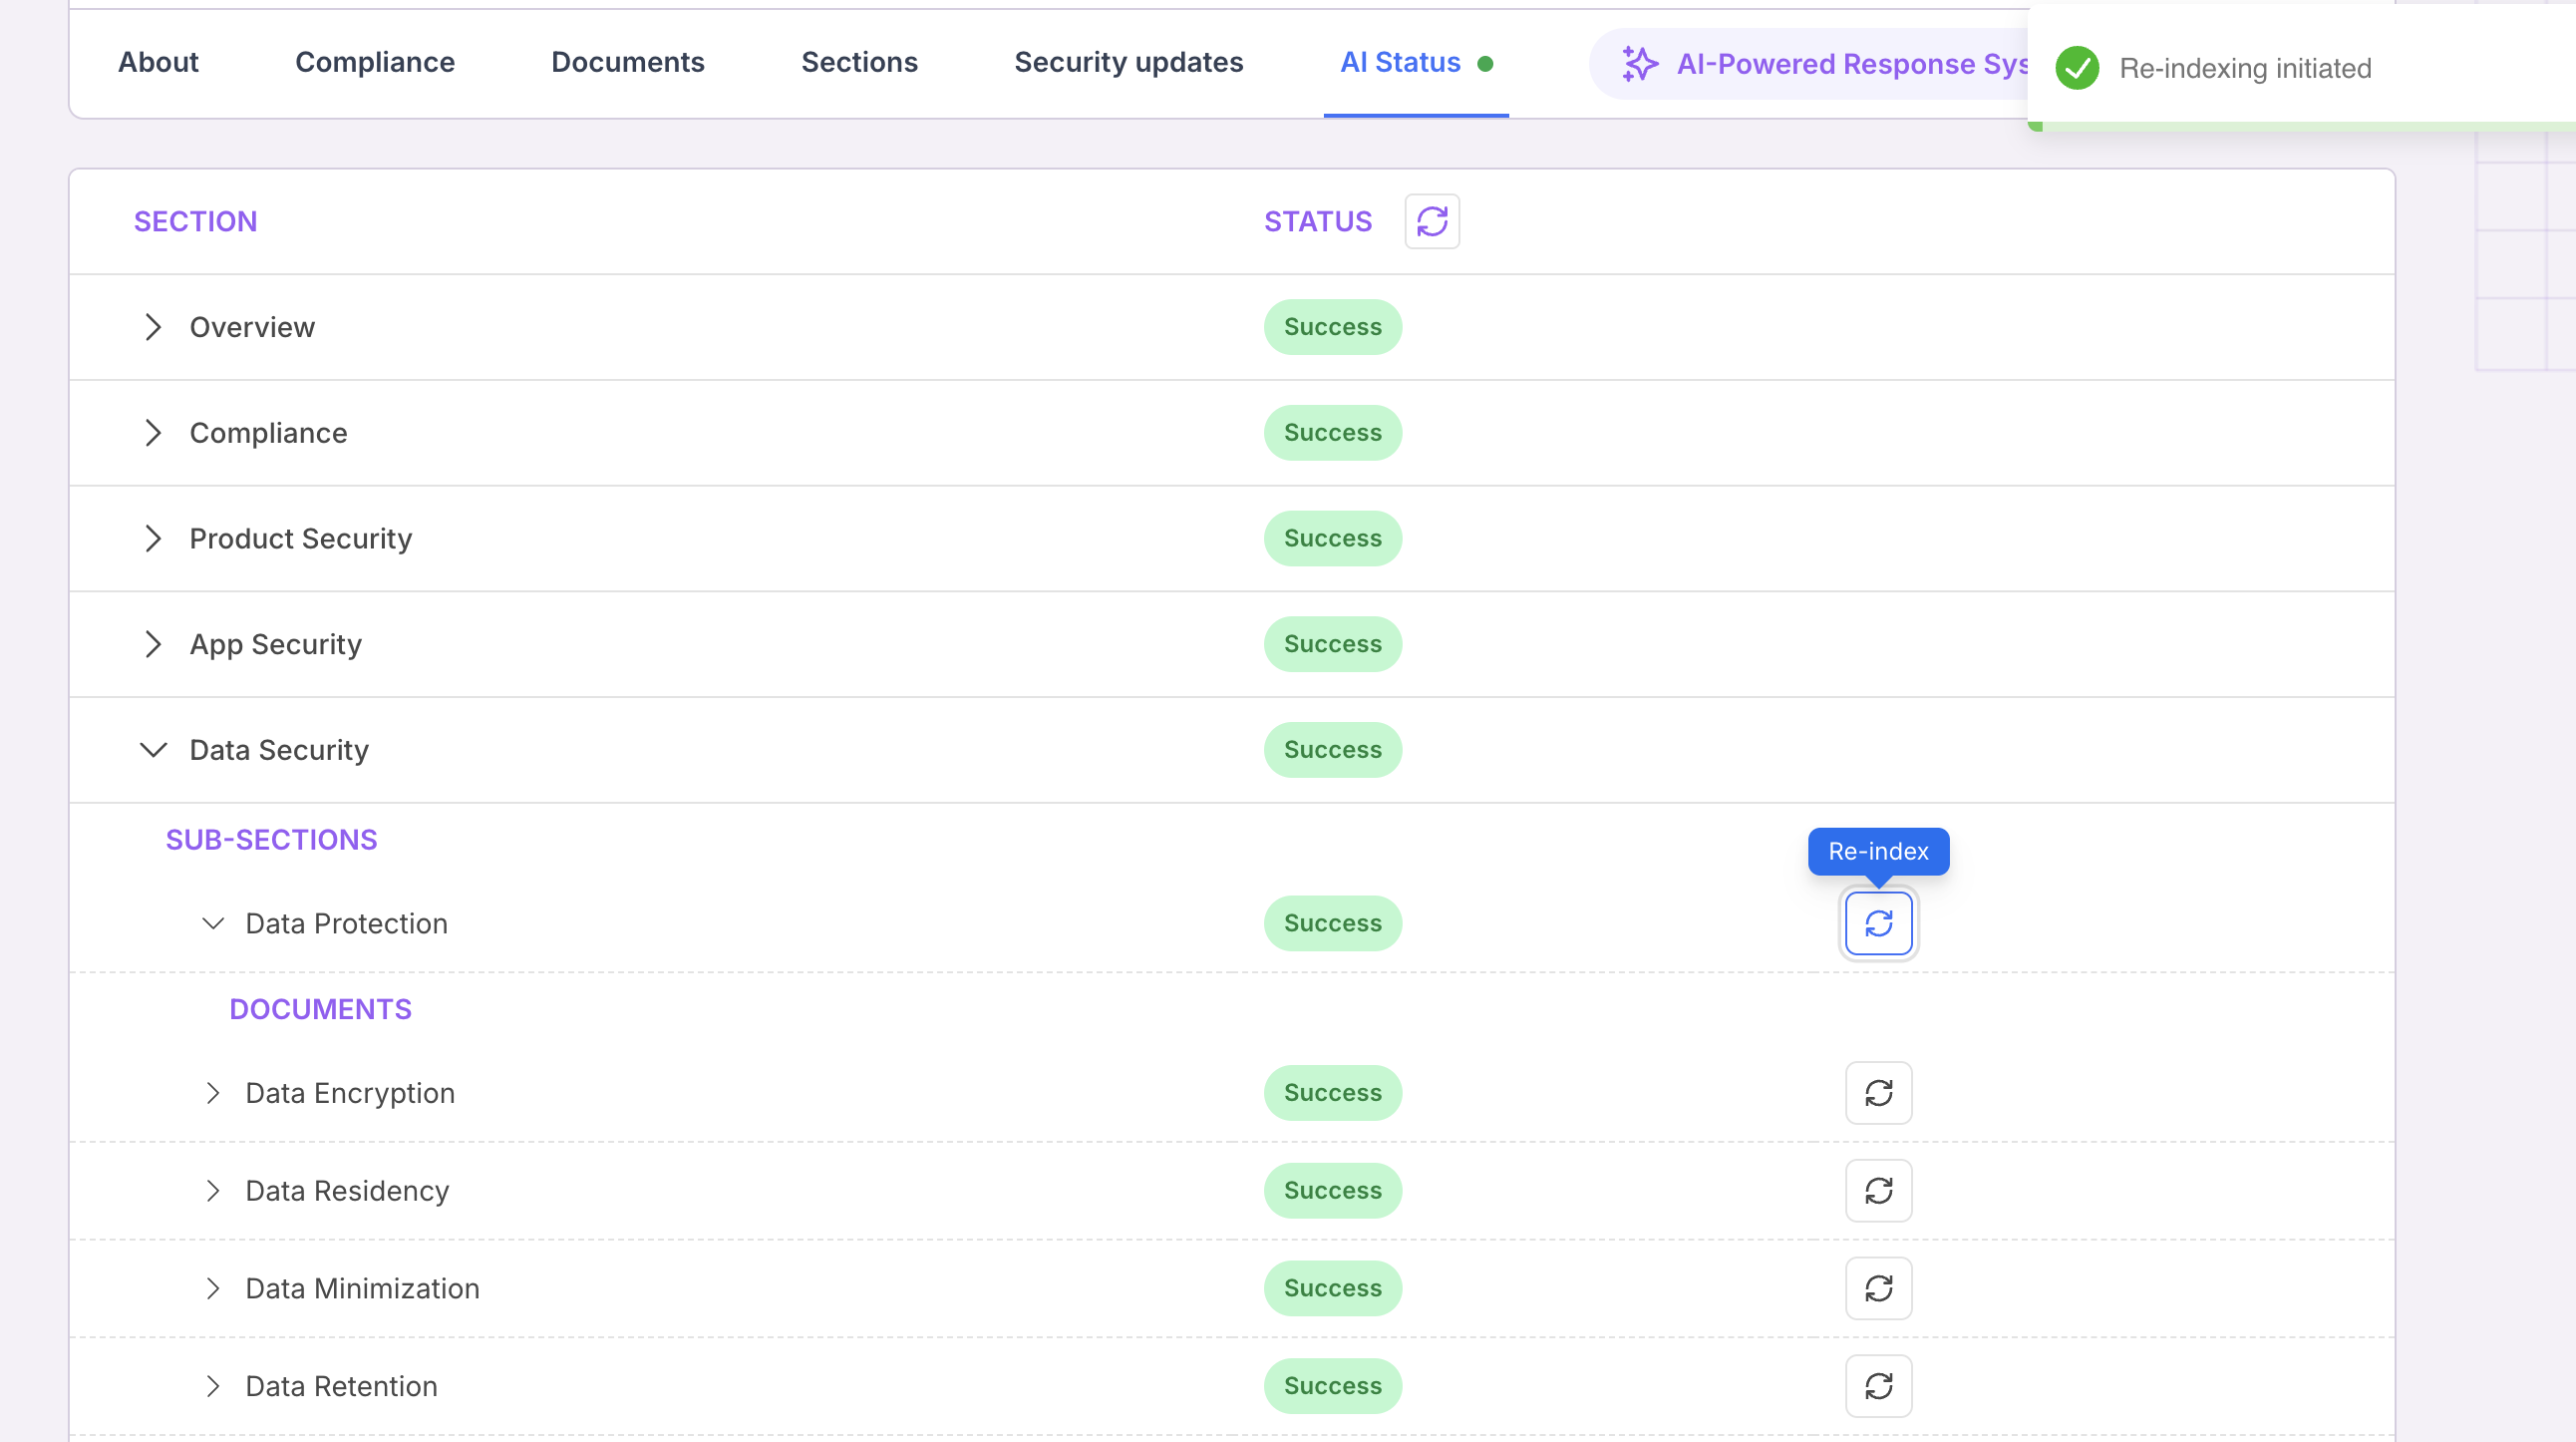Click the Success badge for Data Security
Viewport: 2576px width, 1442px height.
1332,750
